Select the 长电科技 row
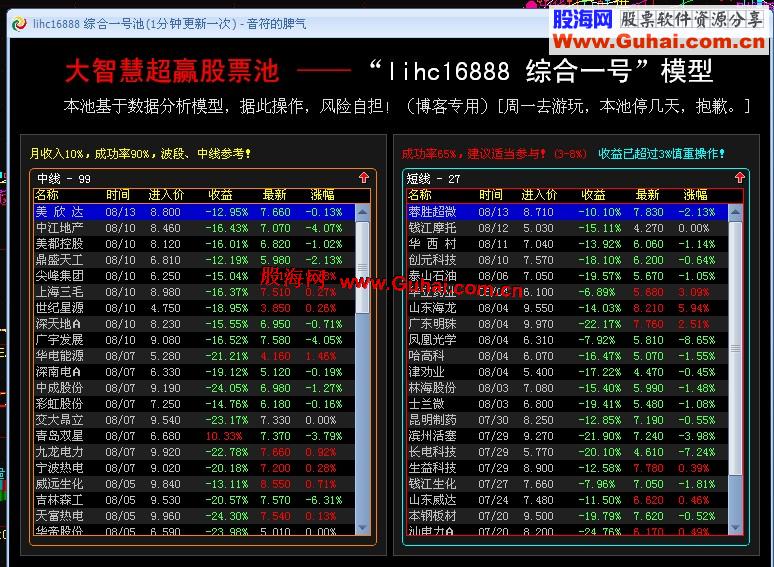This screenshot has height=567, width=774. click(x=568, y=452)
